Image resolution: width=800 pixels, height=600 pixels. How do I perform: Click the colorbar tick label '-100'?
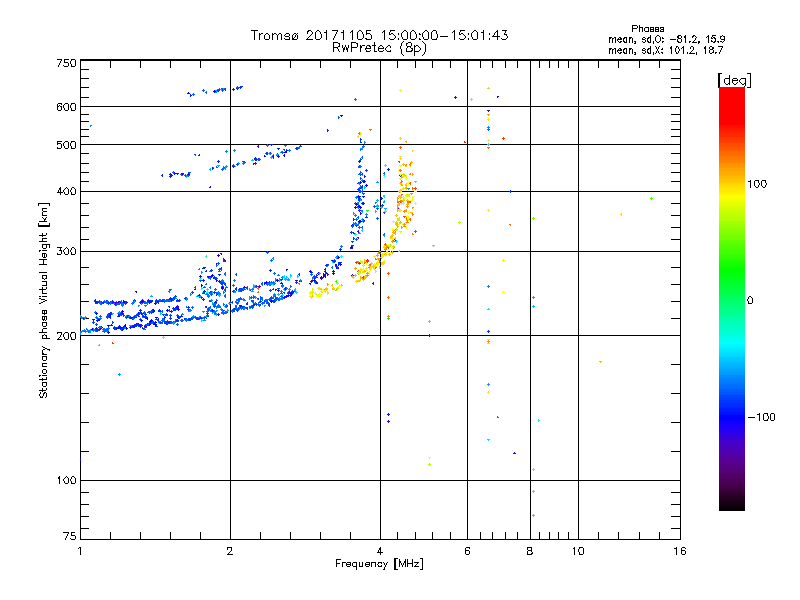pyautogui.click(x=762, y=417)
